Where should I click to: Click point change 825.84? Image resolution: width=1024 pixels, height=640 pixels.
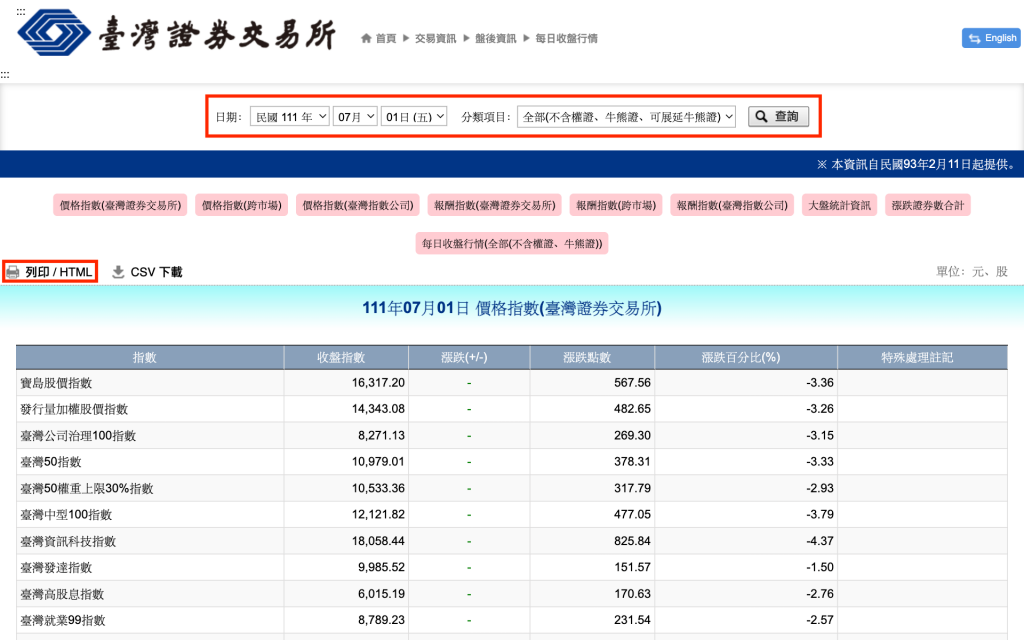(x=632, y=541)
